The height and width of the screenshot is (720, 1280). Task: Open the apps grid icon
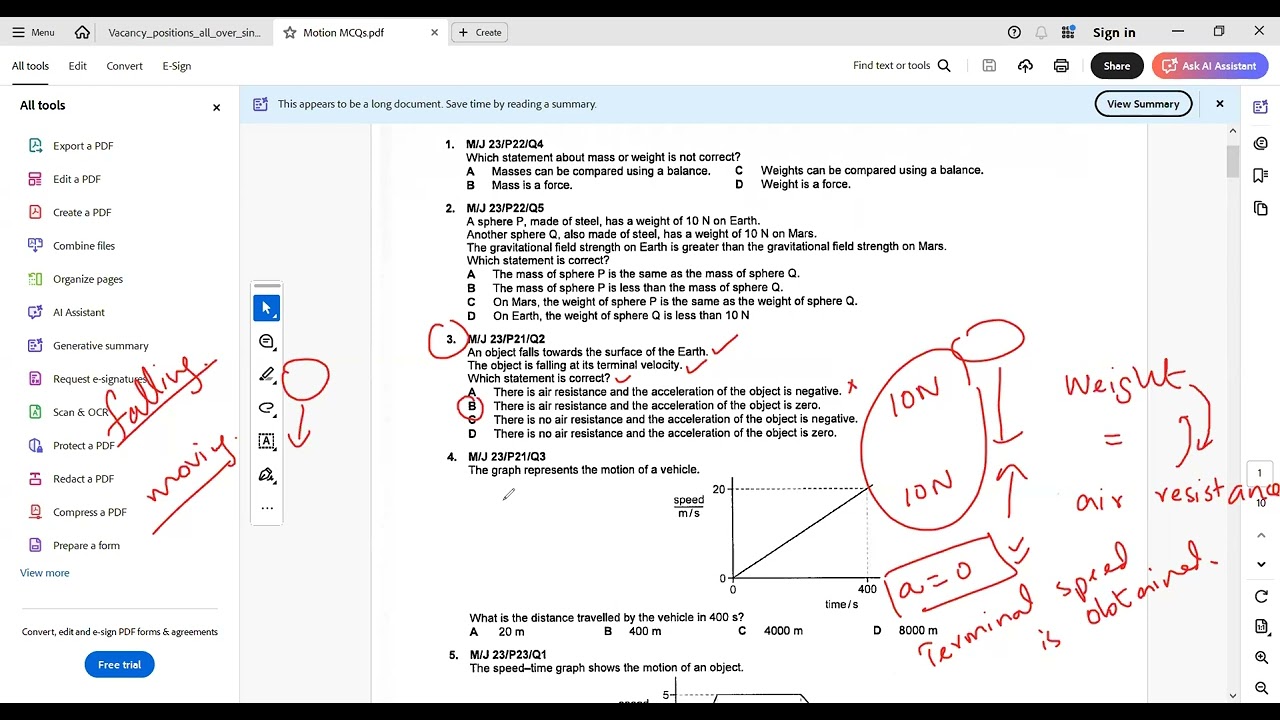[x=1068, y=32]
